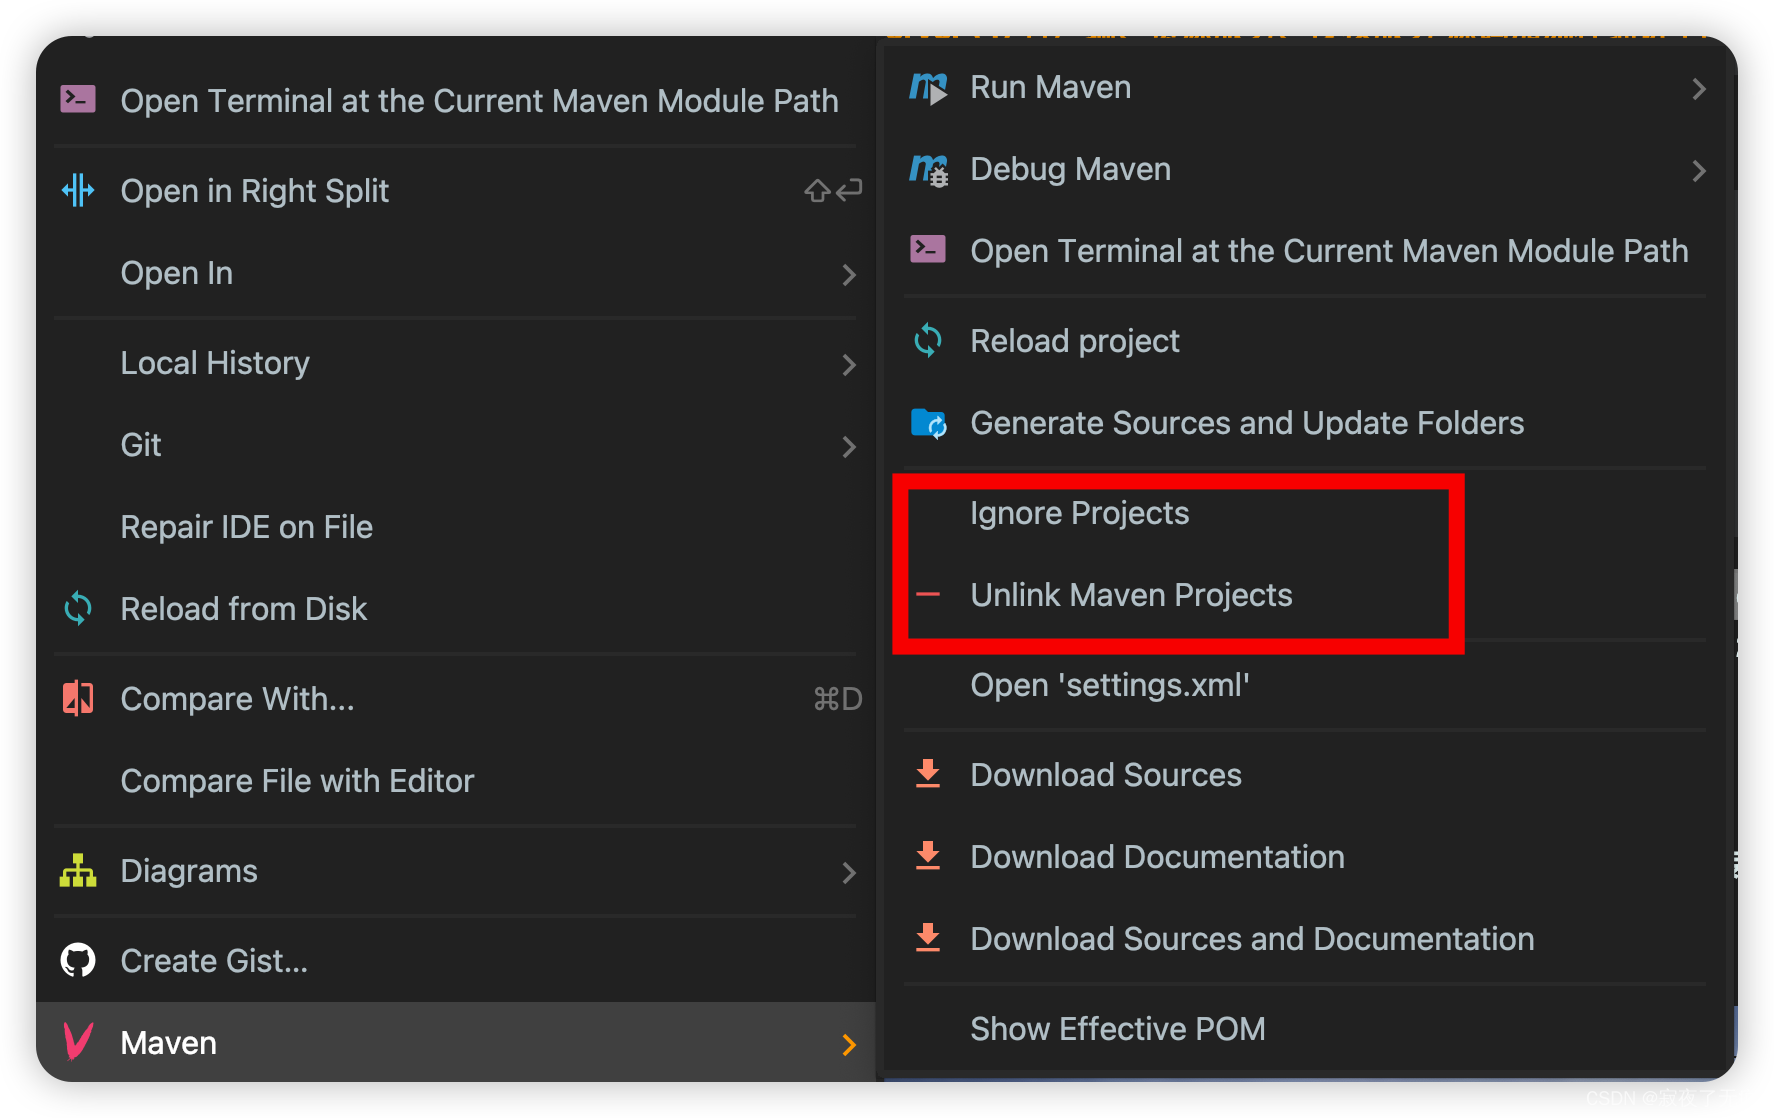
Task: Choose Run Maven in submenu
Action: 1306,88
